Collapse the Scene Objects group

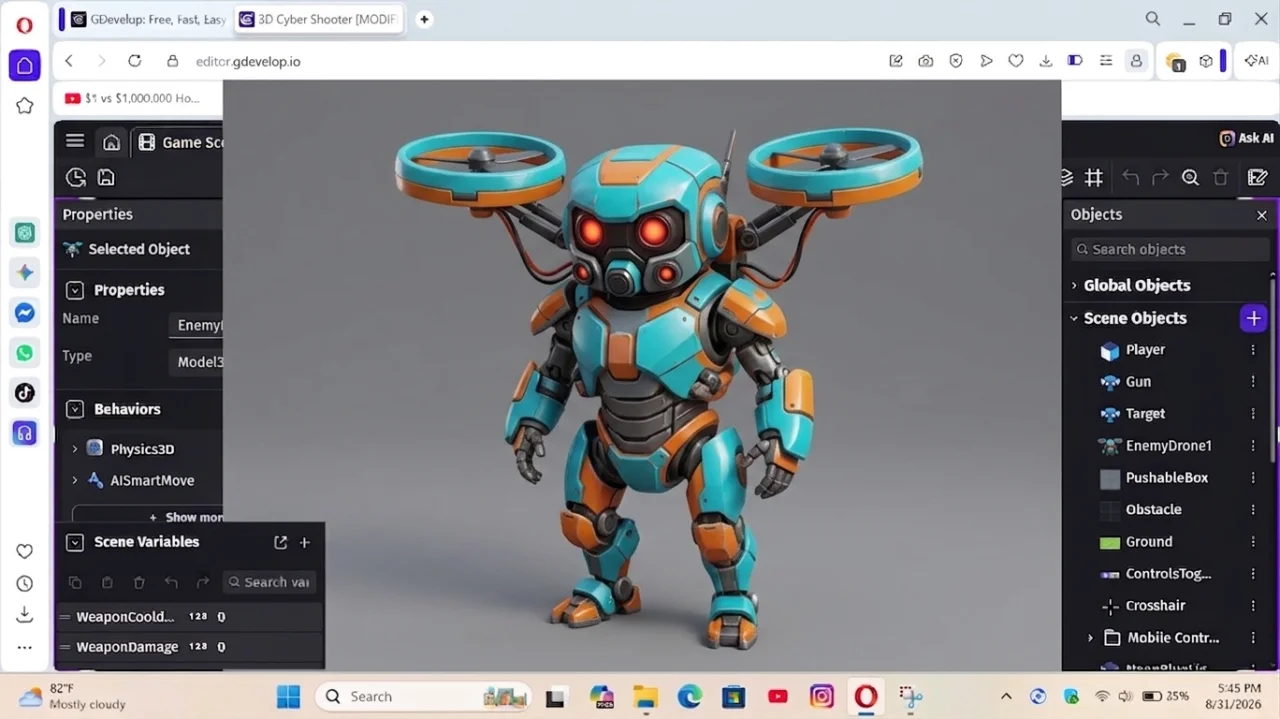coord(1074,318)
